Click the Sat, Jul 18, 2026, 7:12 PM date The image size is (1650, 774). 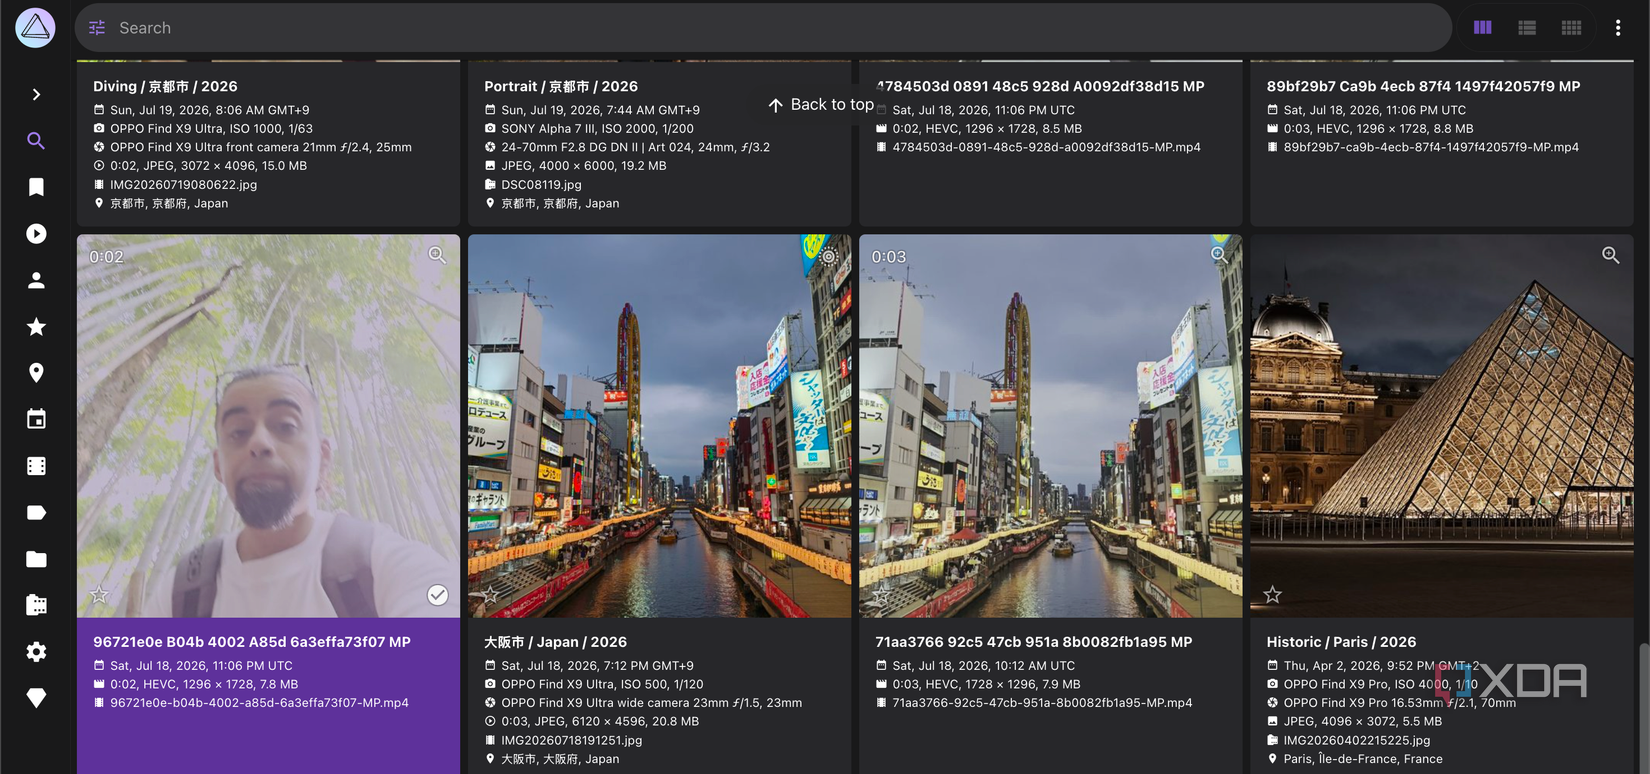point(597,666)
